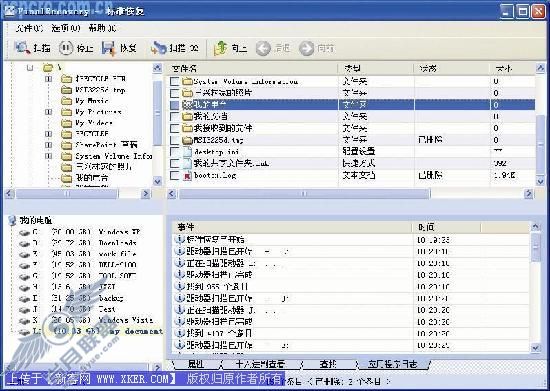
Task: Collapse the root backslash tree node
Action: [30, 67]
